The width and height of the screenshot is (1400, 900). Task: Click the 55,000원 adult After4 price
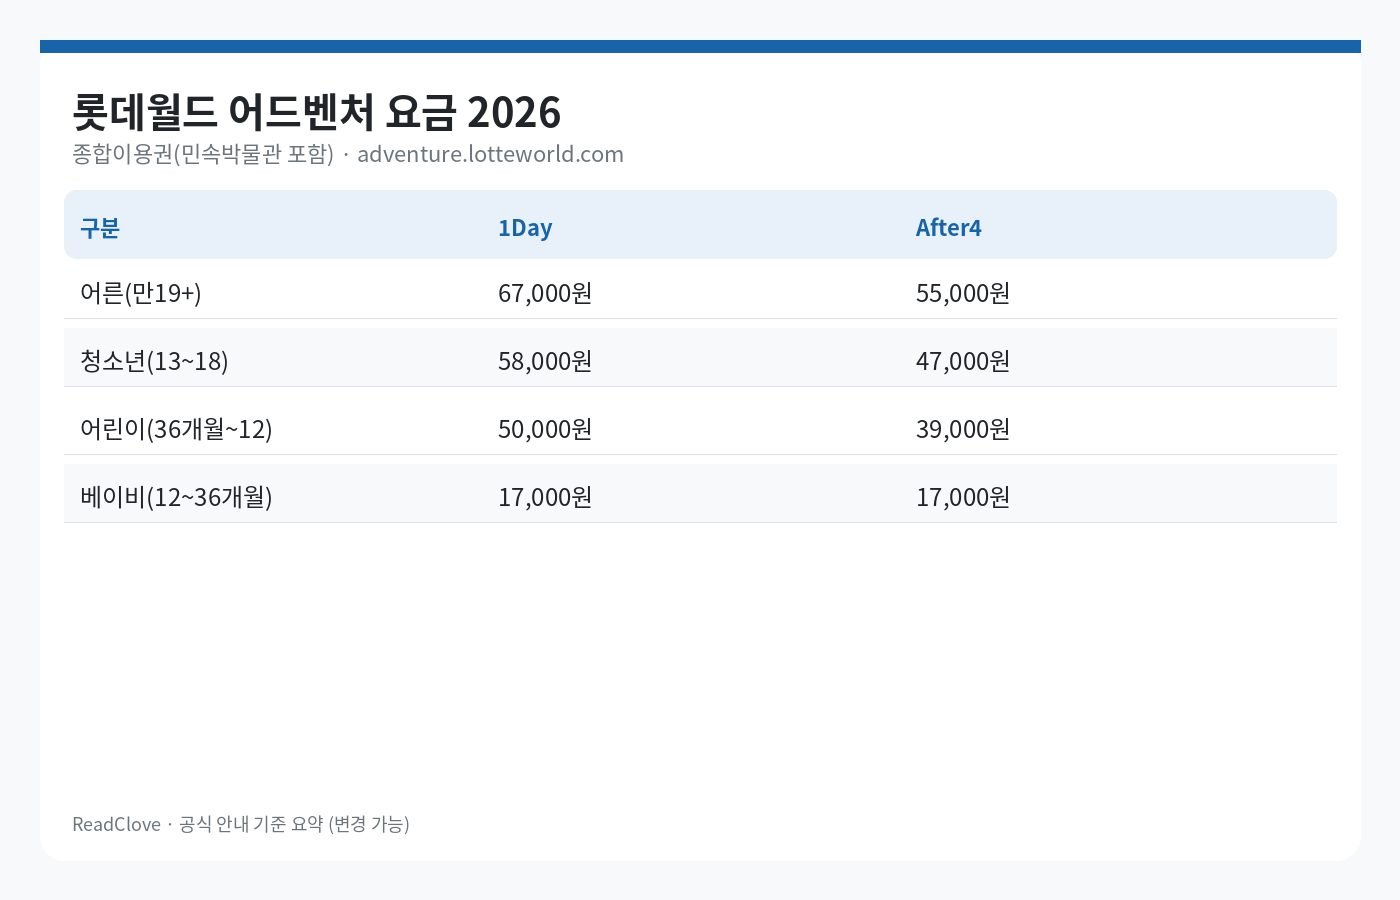[963, 293]
